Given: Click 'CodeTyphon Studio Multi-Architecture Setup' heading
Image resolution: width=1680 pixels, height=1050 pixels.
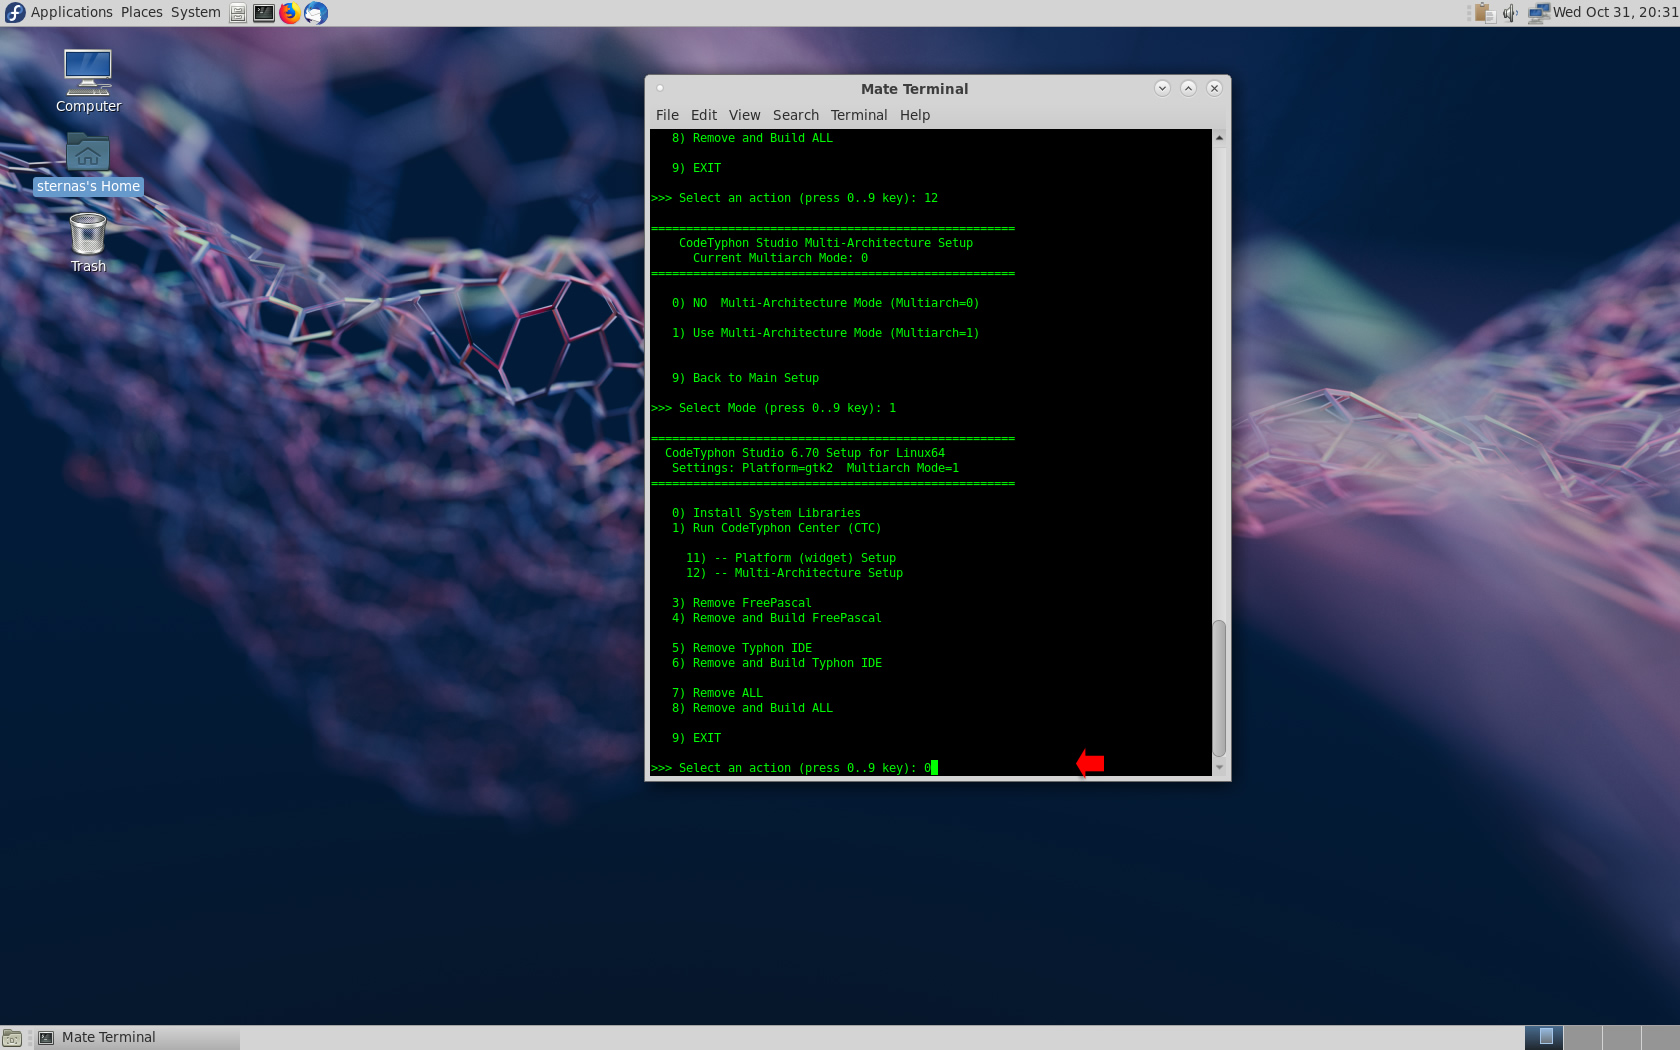Looking at the screenshot, I should click(826, 243).
